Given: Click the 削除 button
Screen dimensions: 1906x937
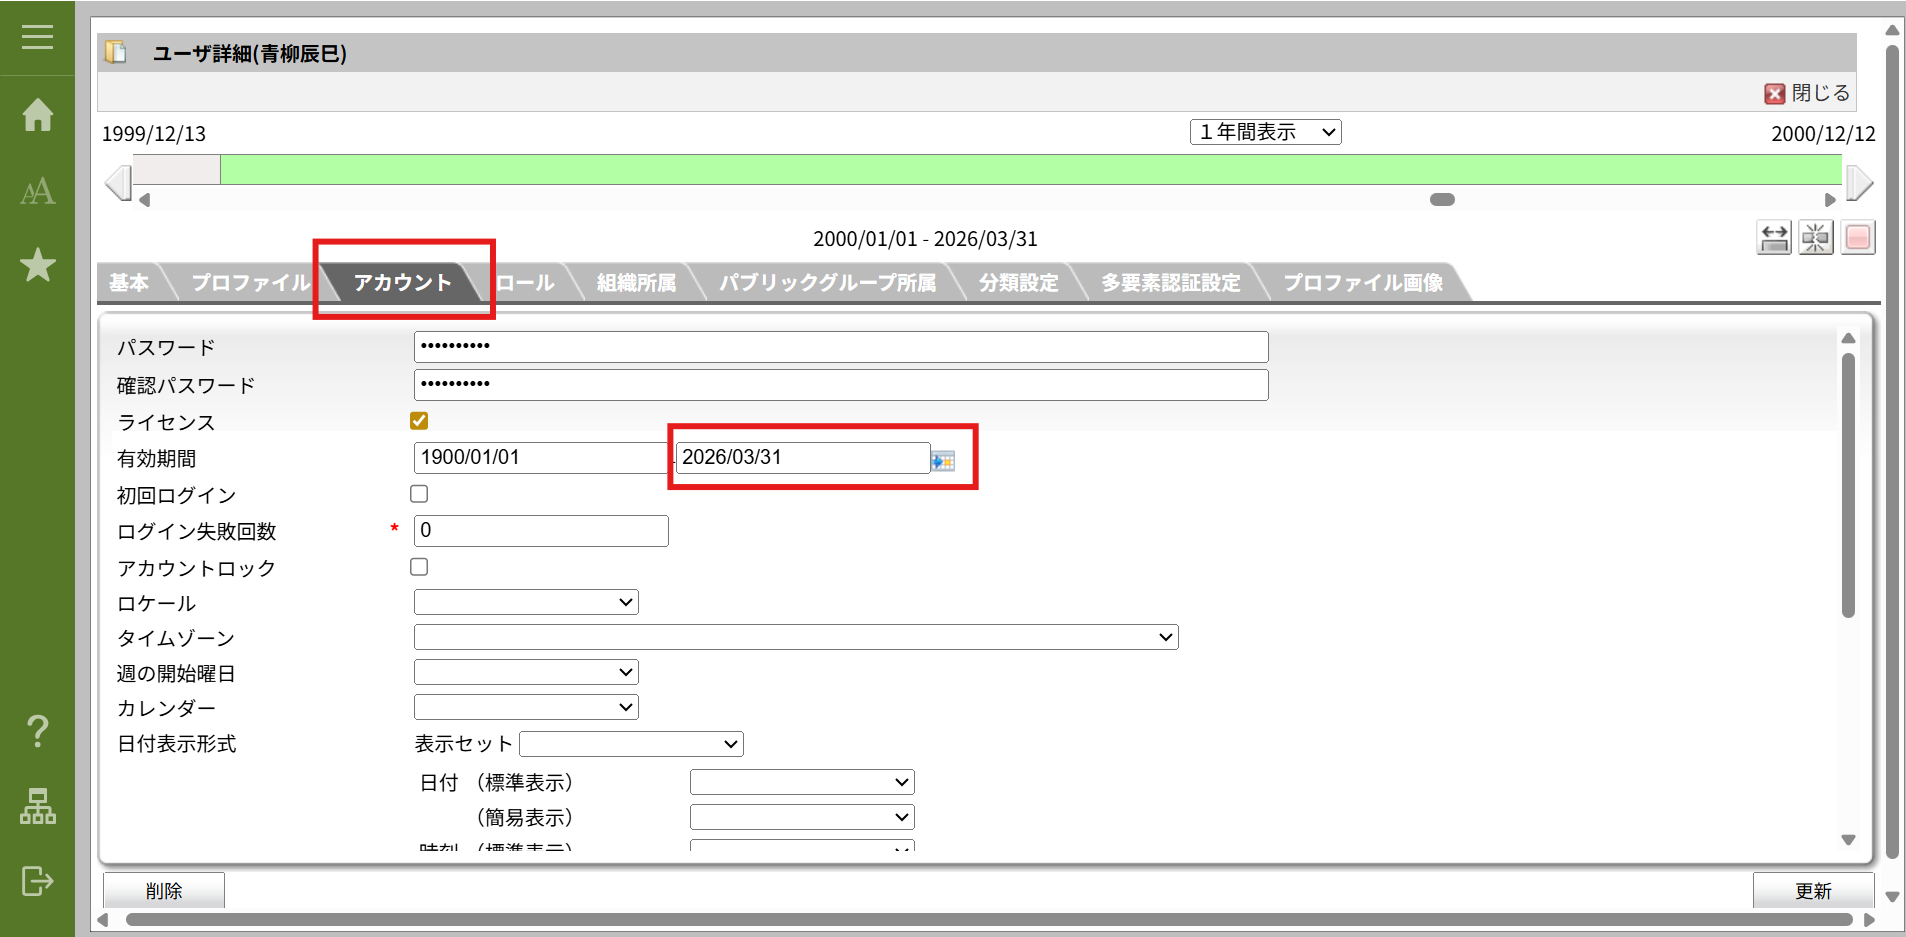Looking at the screenshot, I should pyautogui.click(x=164, y=890).
